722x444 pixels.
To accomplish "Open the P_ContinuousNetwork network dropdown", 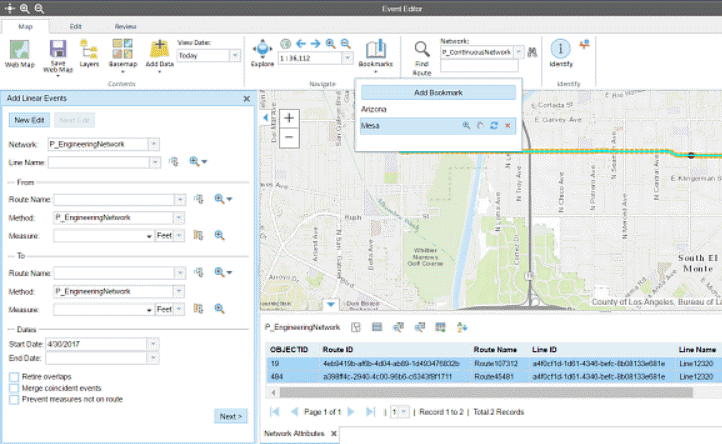I will [517, 51].
